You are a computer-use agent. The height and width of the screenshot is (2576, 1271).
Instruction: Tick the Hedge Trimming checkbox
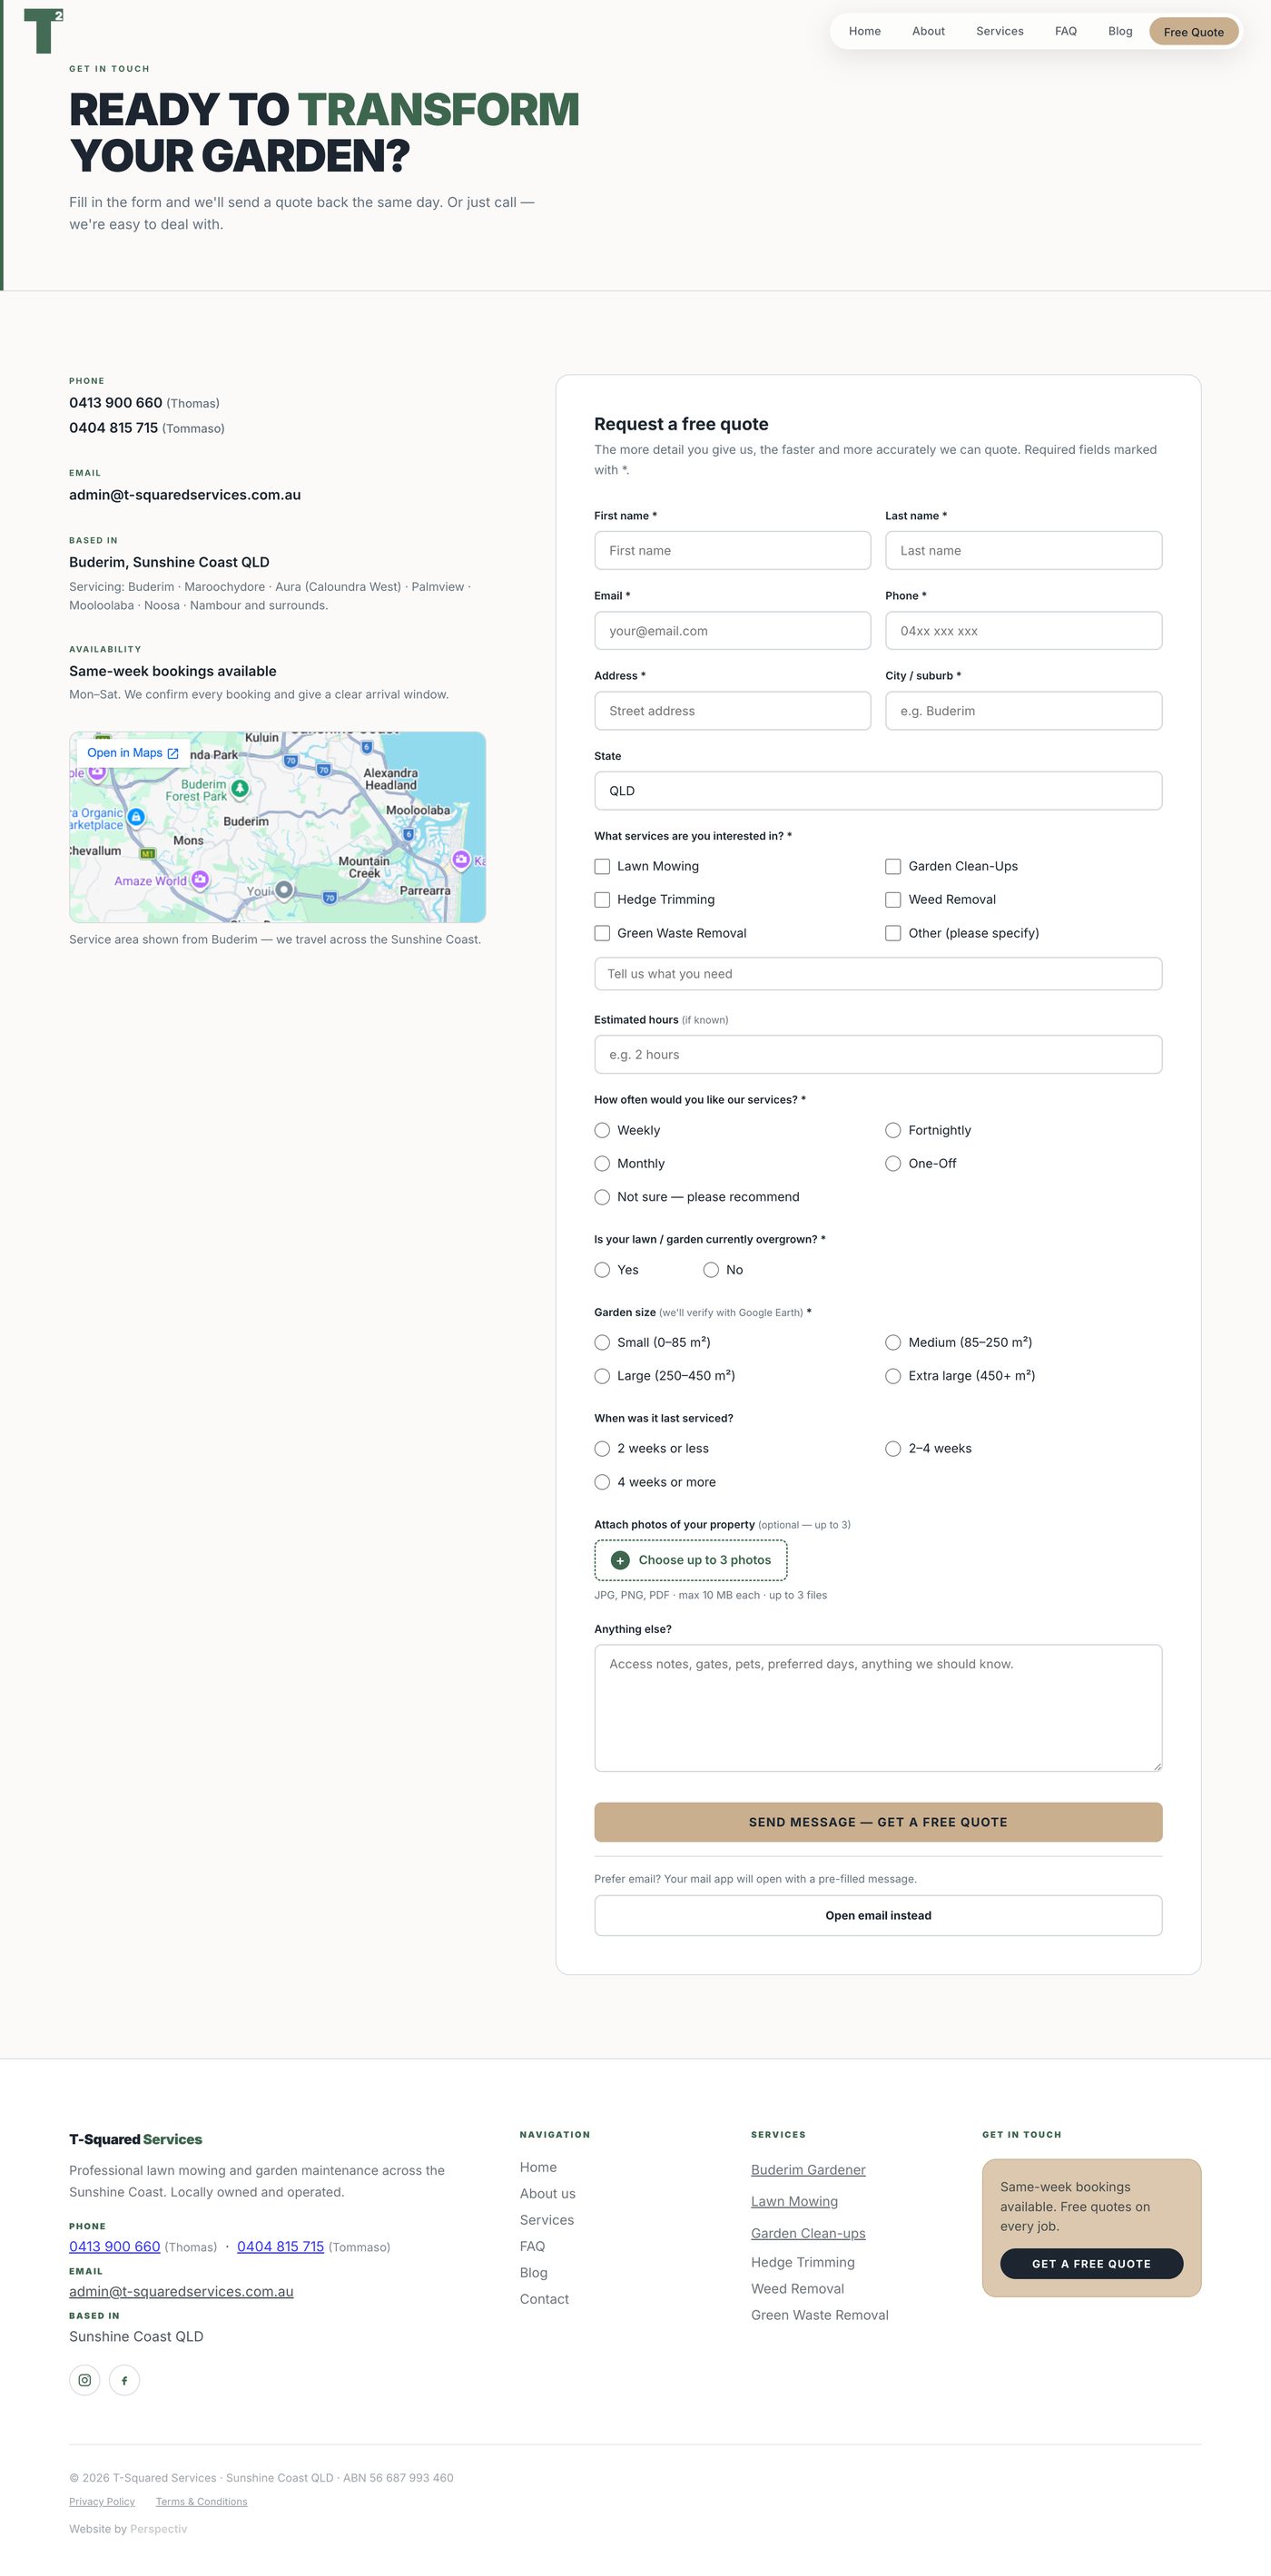602,900
